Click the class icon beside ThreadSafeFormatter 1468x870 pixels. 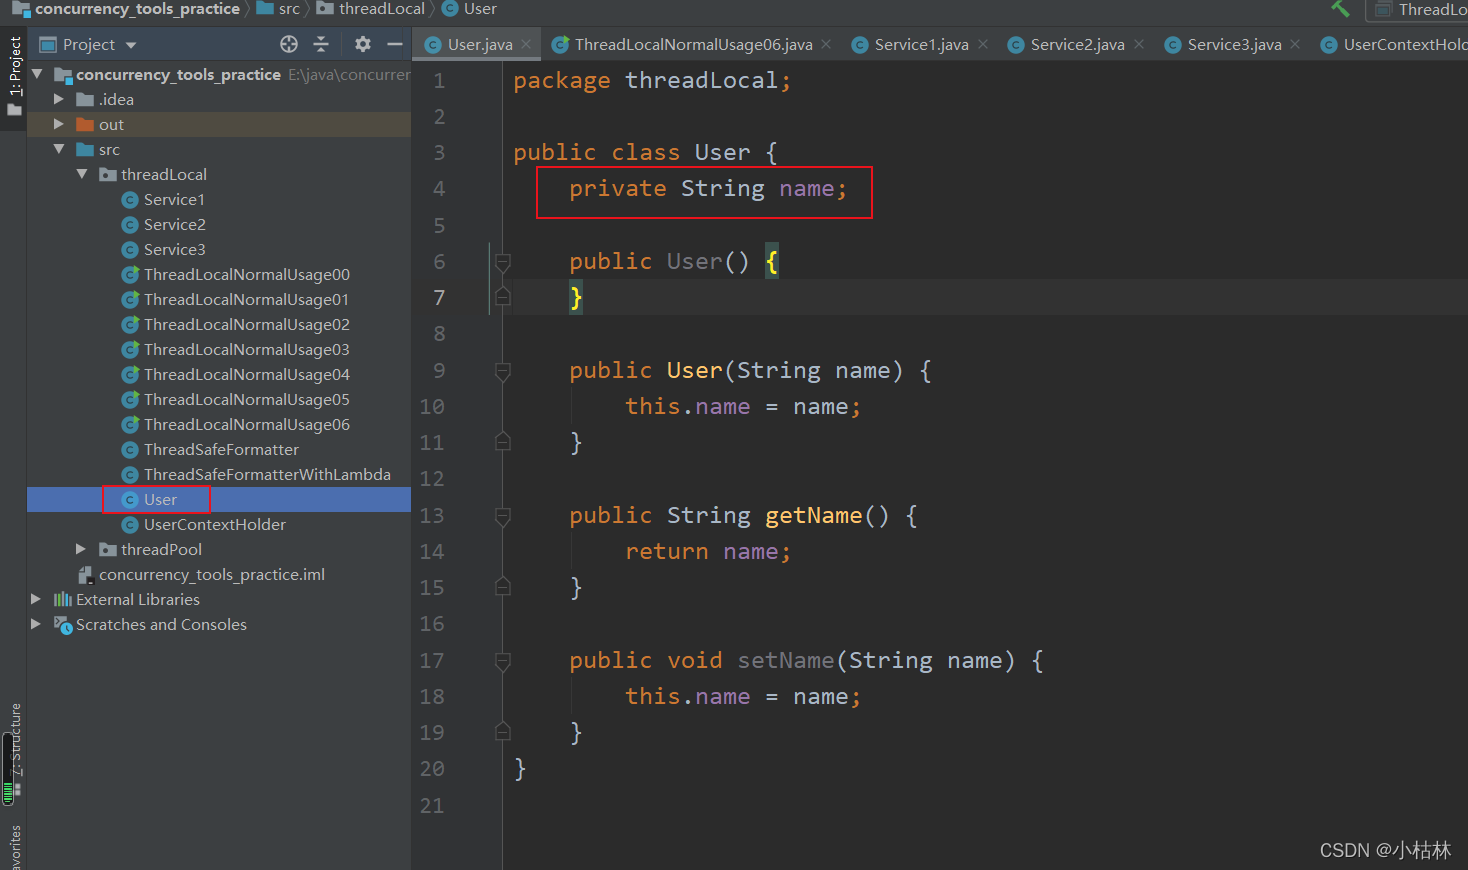coord(130,449)
